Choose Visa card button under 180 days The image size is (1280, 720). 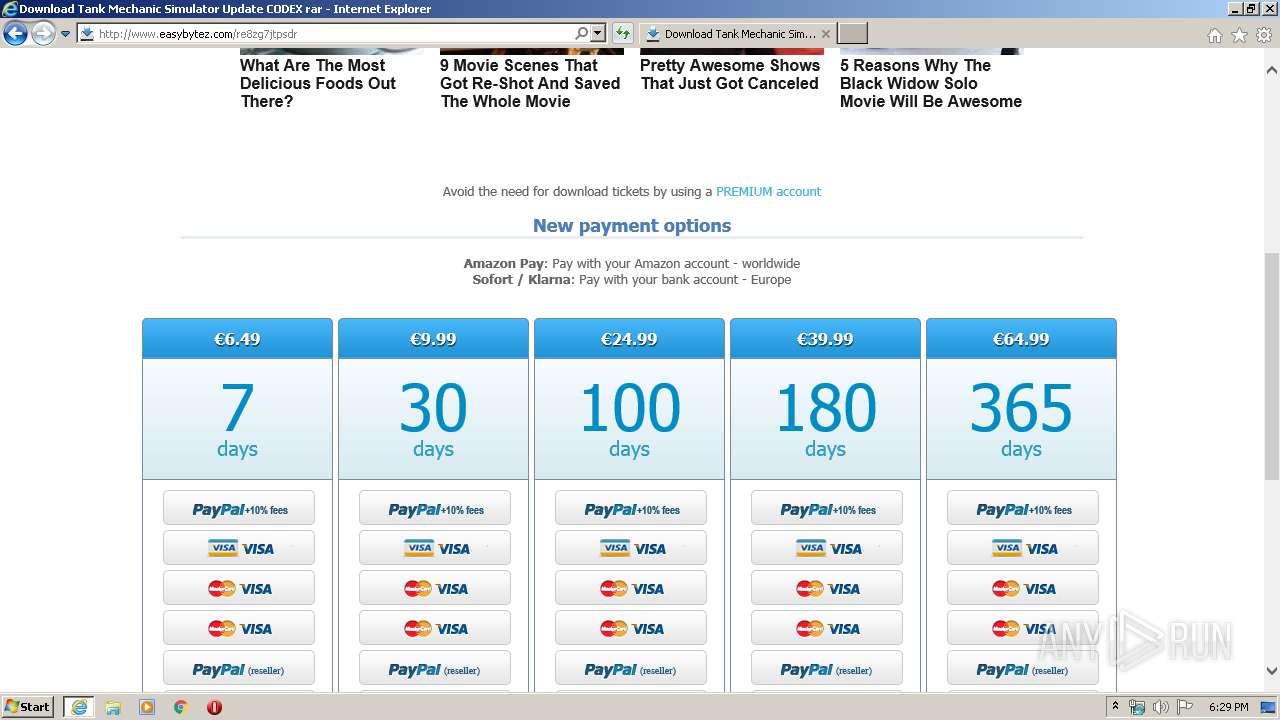(x=827, y=548)
